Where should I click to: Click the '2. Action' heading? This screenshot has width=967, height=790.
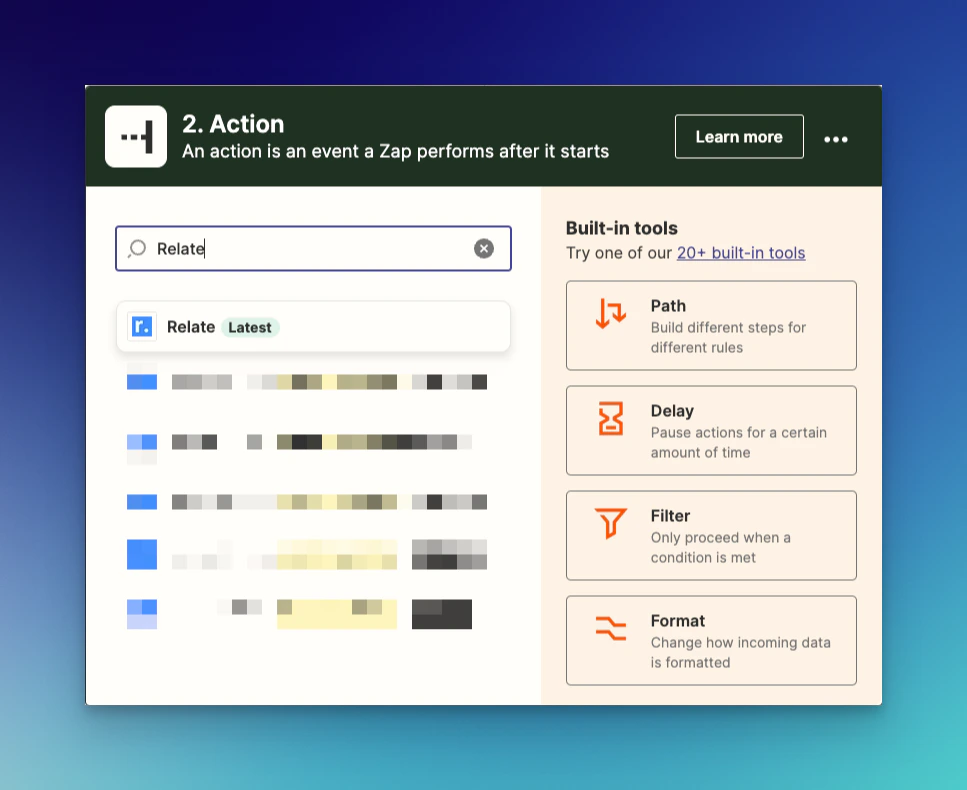point(233,124)
